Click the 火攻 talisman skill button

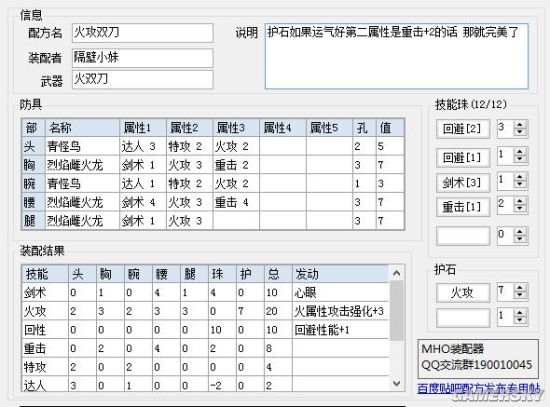(x=463, y=292)
